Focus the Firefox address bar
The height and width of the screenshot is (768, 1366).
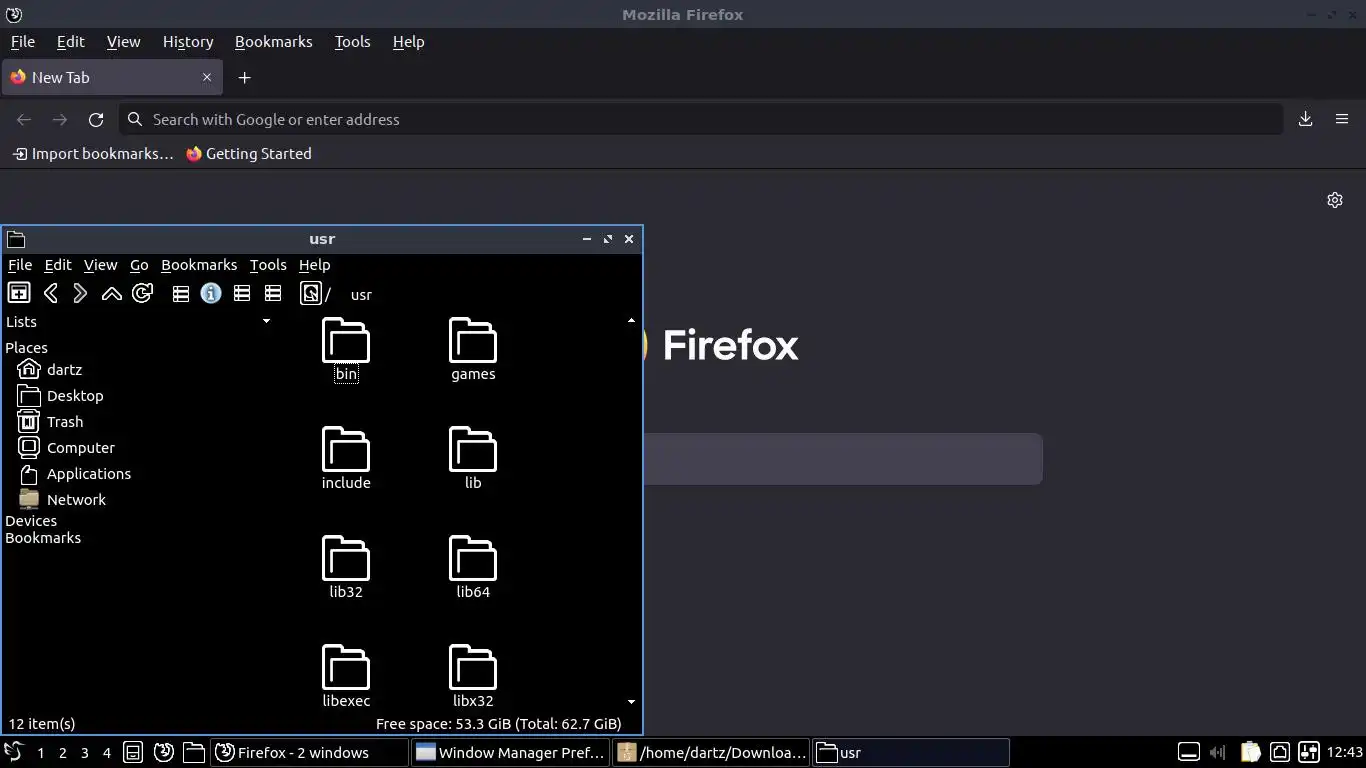pyautogui.click(x=700, y=119)
